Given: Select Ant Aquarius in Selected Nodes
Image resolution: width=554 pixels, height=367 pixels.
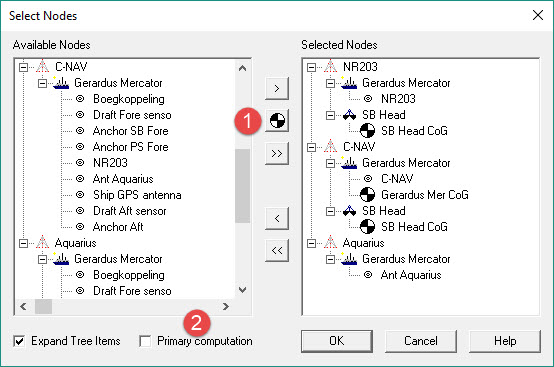Looking at the screenshot, I should [411, 275].
